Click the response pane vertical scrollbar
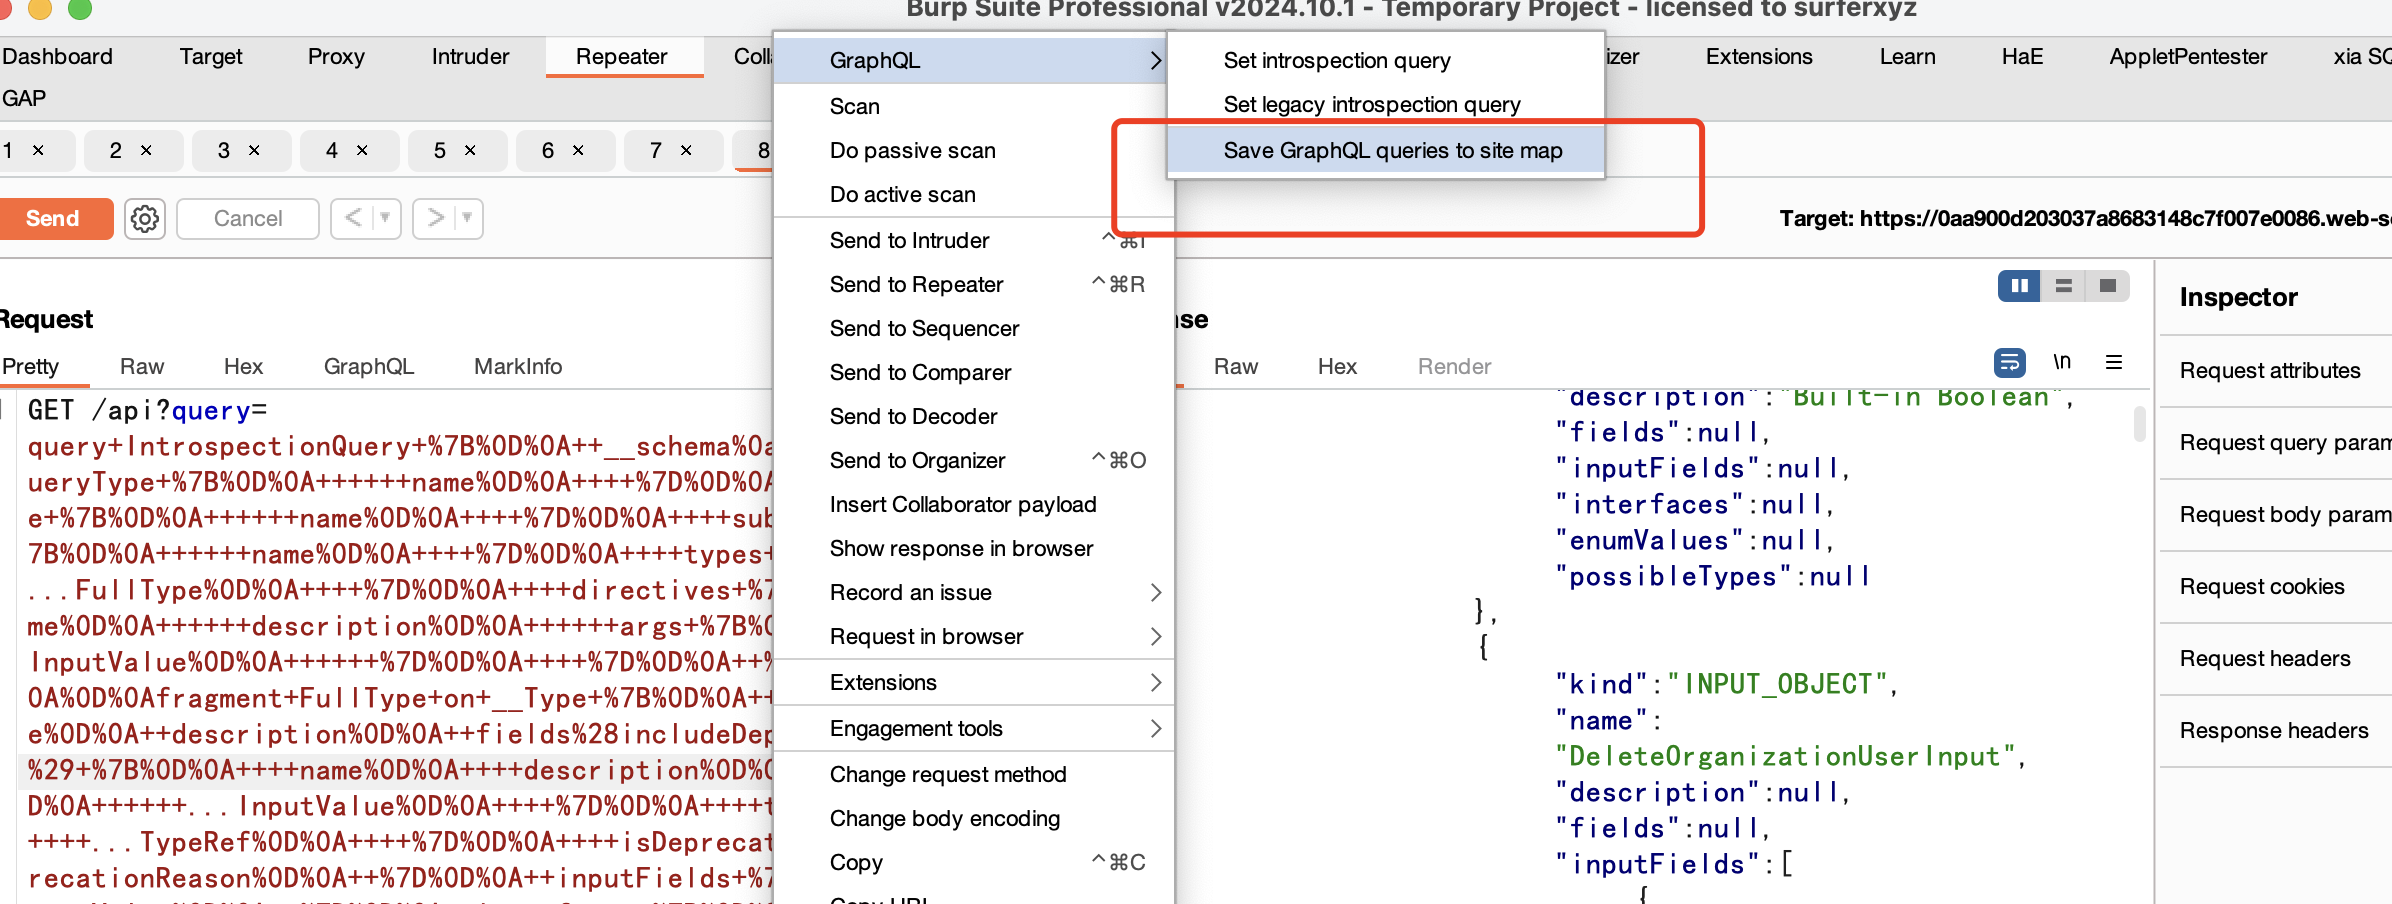The width and height of the screenshot is (2392, 904). pyautogui.click(x=2139, y=424)
